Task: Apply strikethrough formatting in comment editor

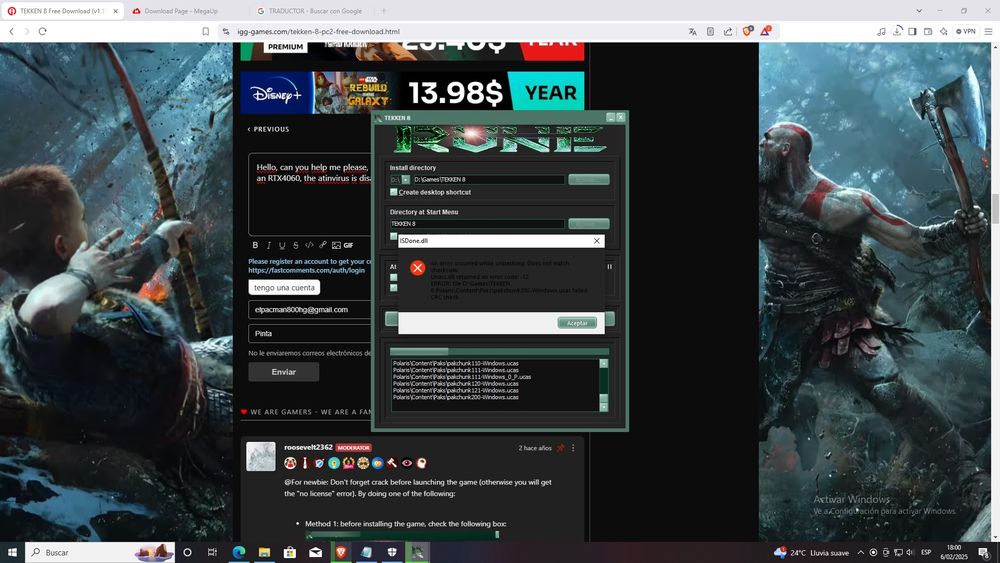Action: tap(295, 245)
